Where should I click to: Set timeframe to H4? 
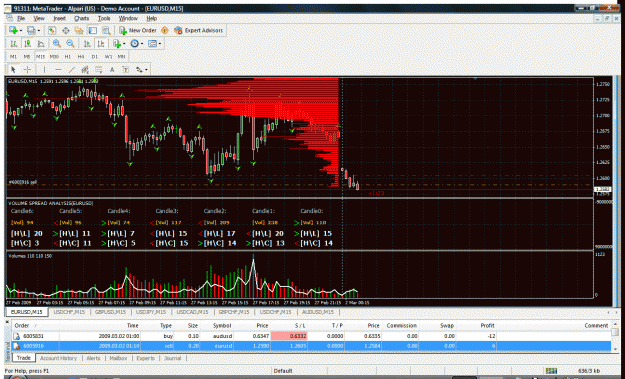(81, 57)
